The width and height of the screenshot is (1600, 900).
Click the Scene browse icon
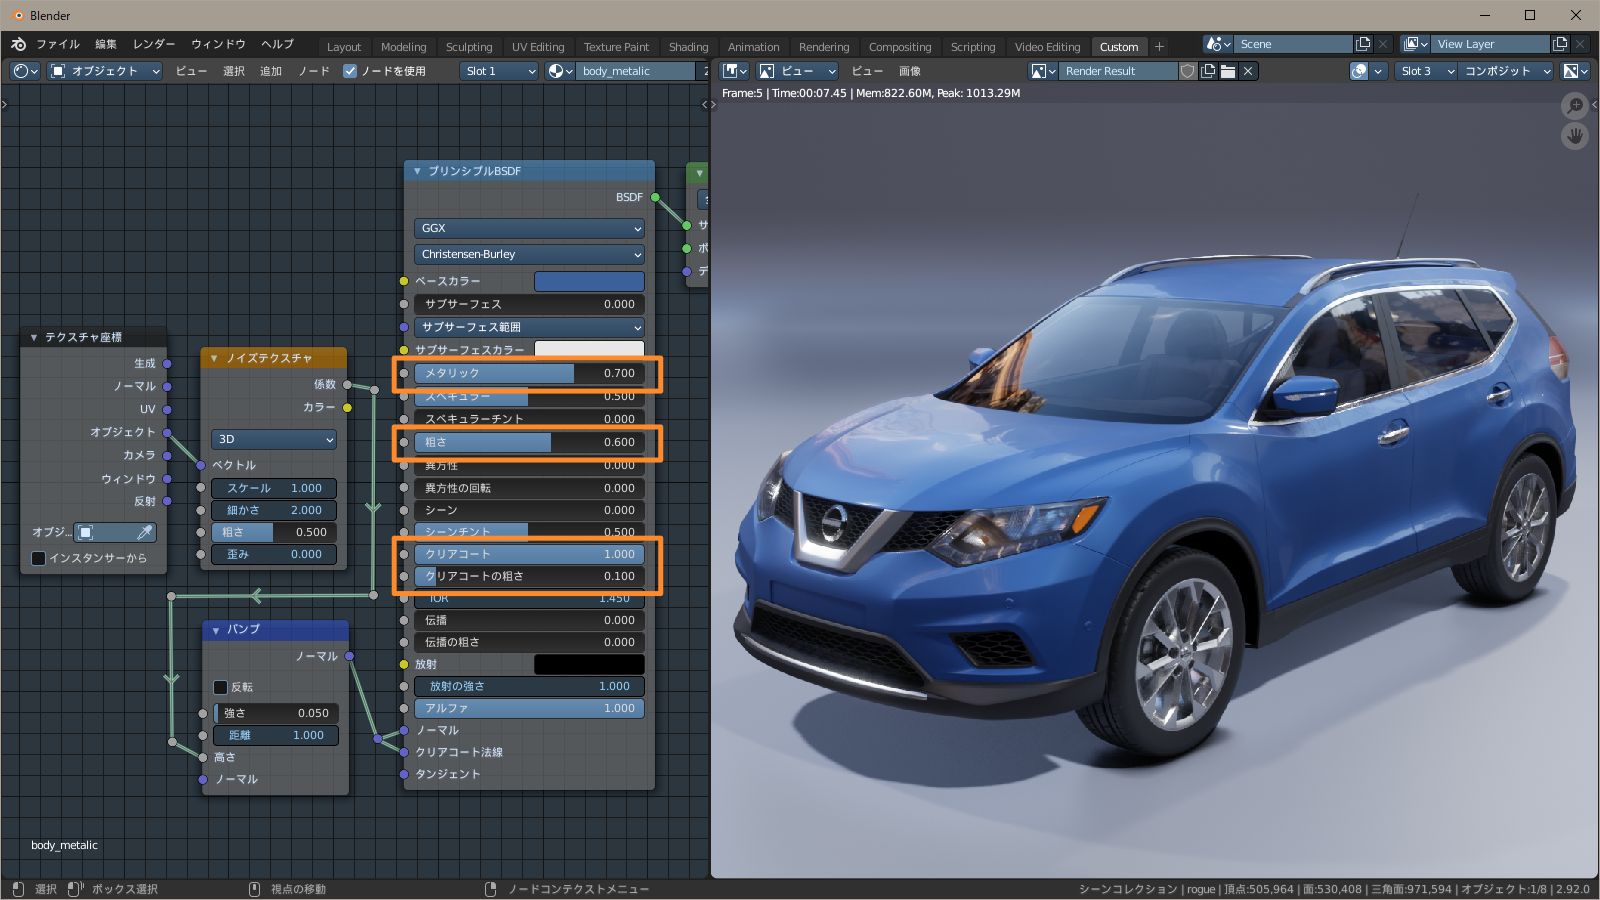coord(1218,44)
